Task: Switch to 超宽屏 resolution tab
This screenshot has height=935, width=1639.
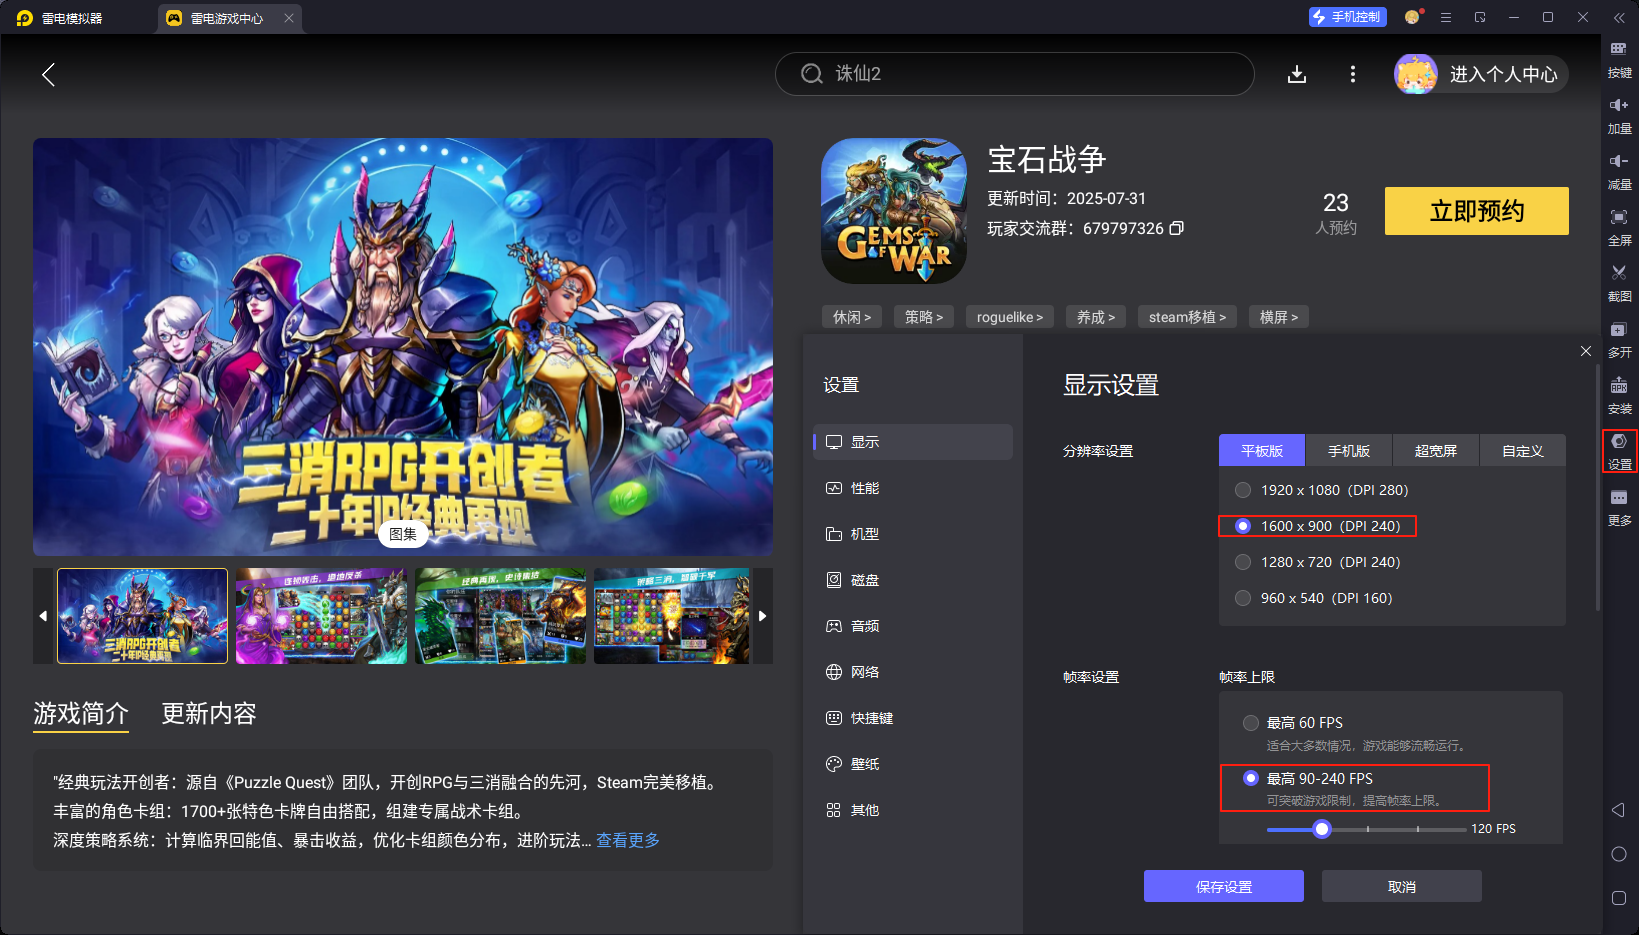Action: point(1436,451)
